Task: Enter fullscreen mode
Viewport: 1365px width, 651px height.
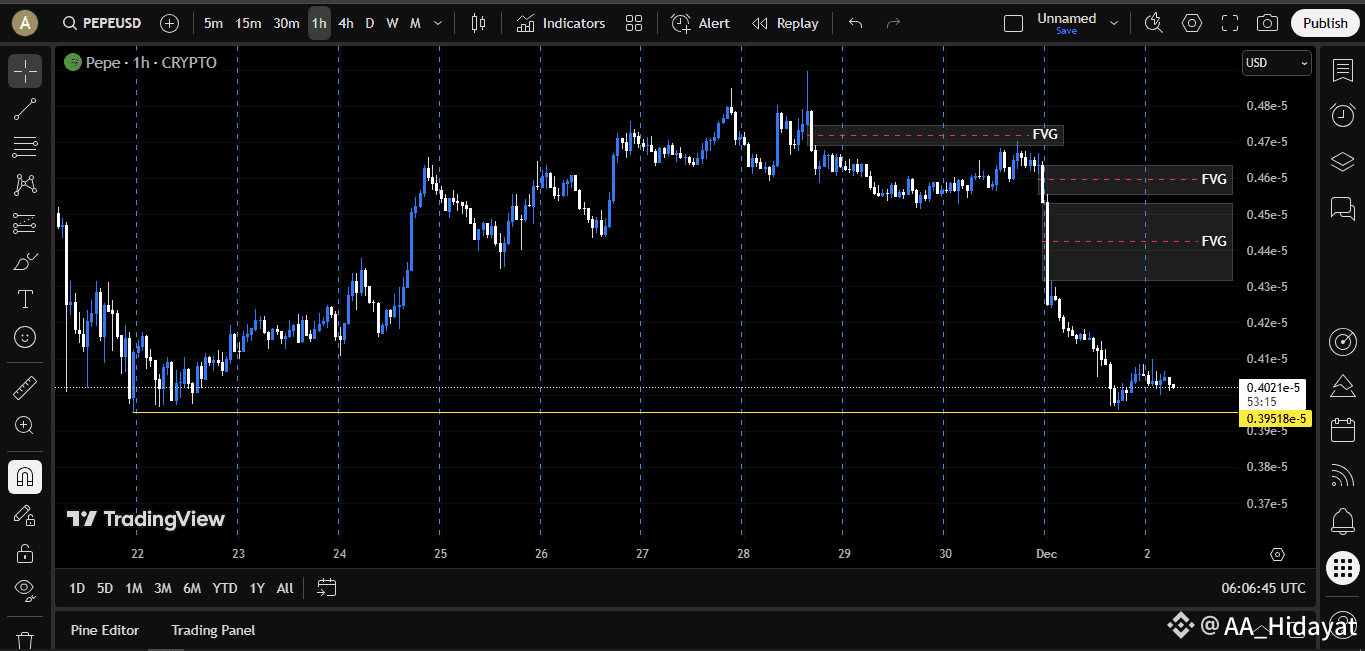Action: click(x=1230, y=23)
